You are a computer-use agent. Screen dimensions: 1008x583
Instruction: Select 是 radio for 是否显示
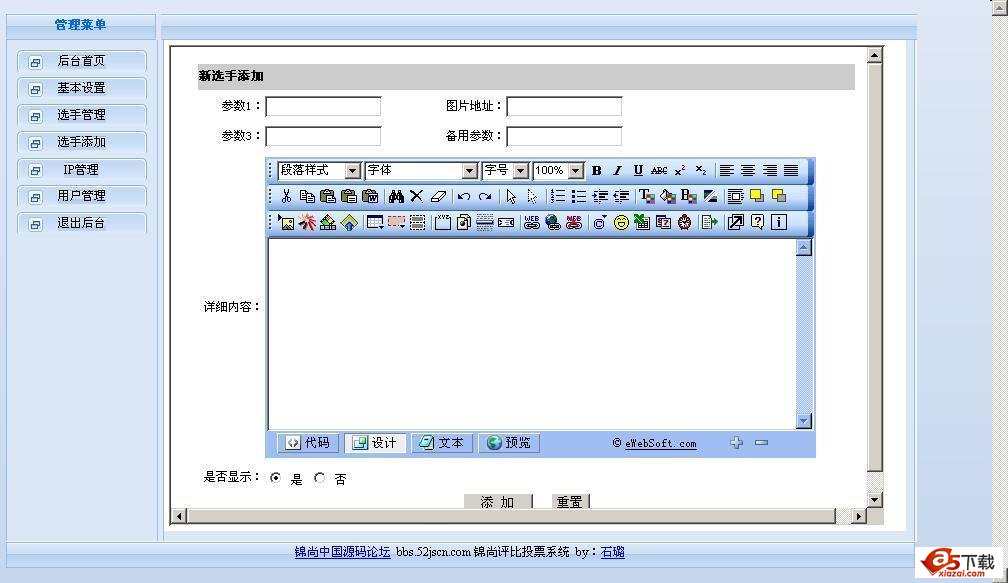click(x=276, y=478)
